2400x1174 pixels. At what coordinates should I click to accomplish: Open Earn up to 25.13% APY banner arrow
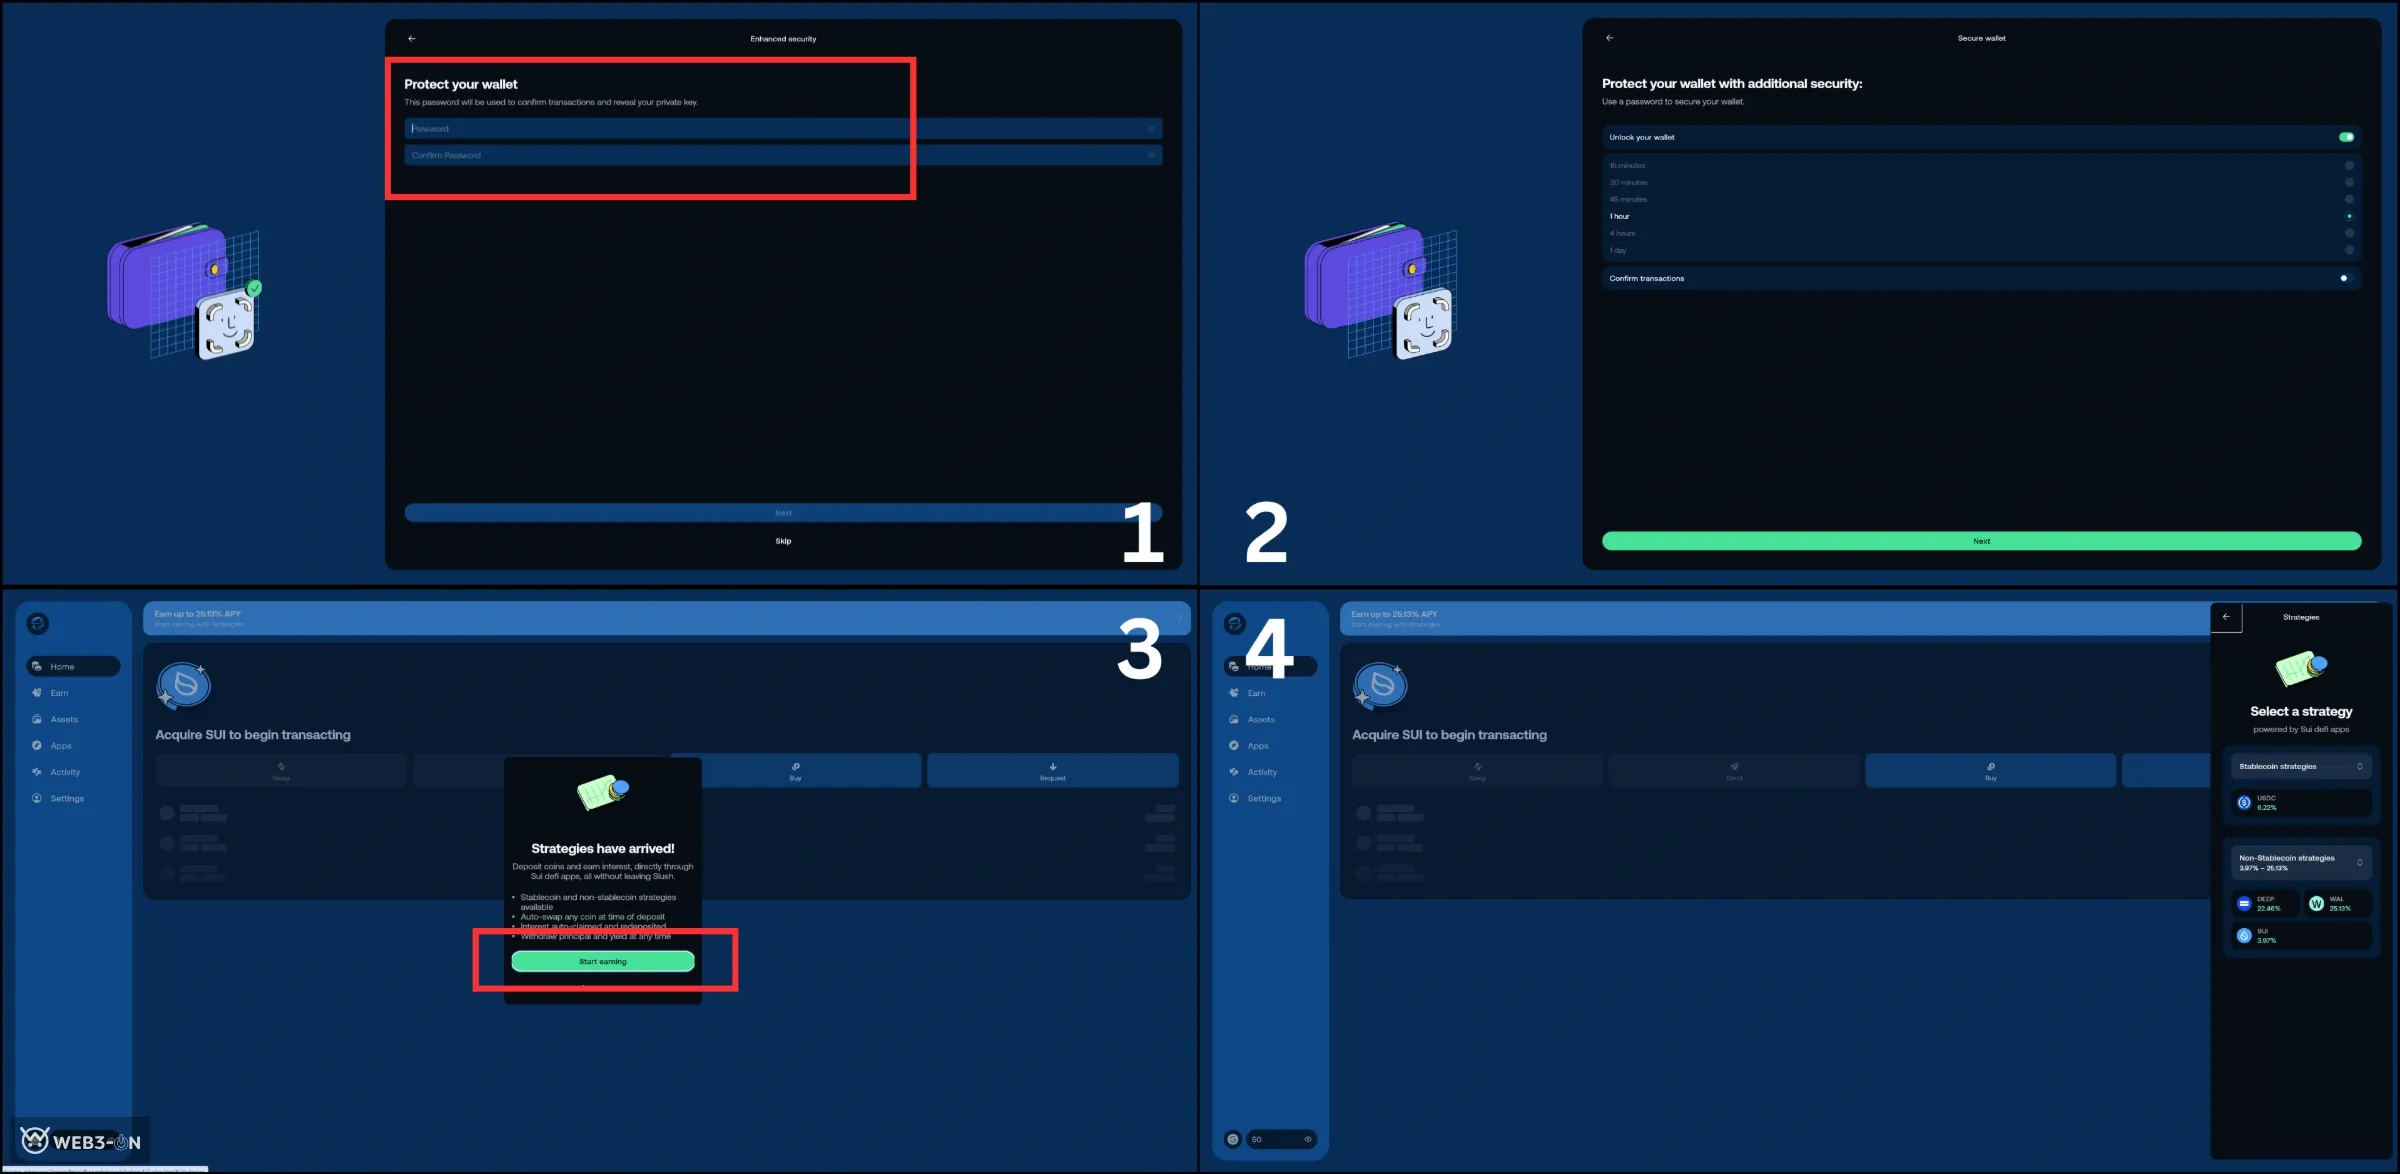pos(1178,618)
